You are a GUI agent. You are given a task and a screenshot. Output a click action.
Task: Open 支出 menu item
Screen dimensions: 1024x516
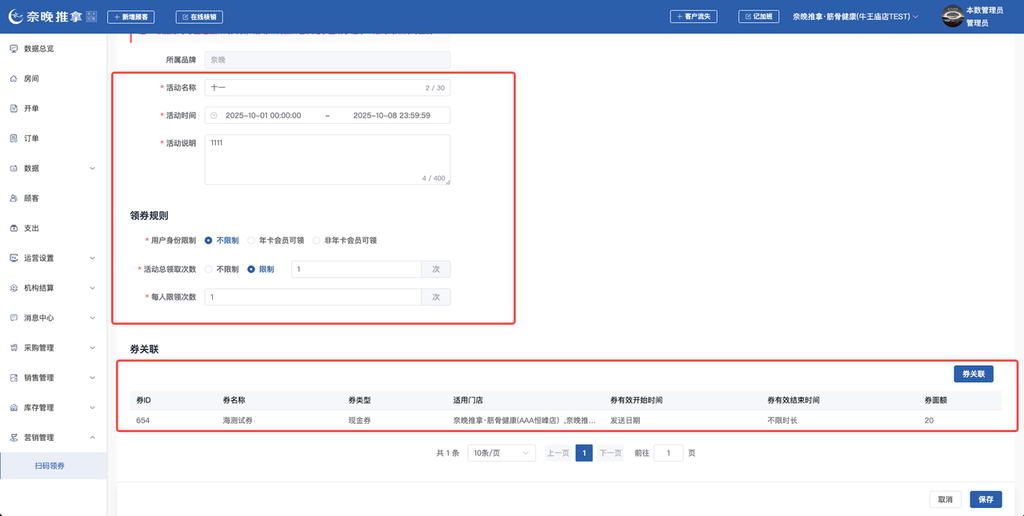(54, 228)
